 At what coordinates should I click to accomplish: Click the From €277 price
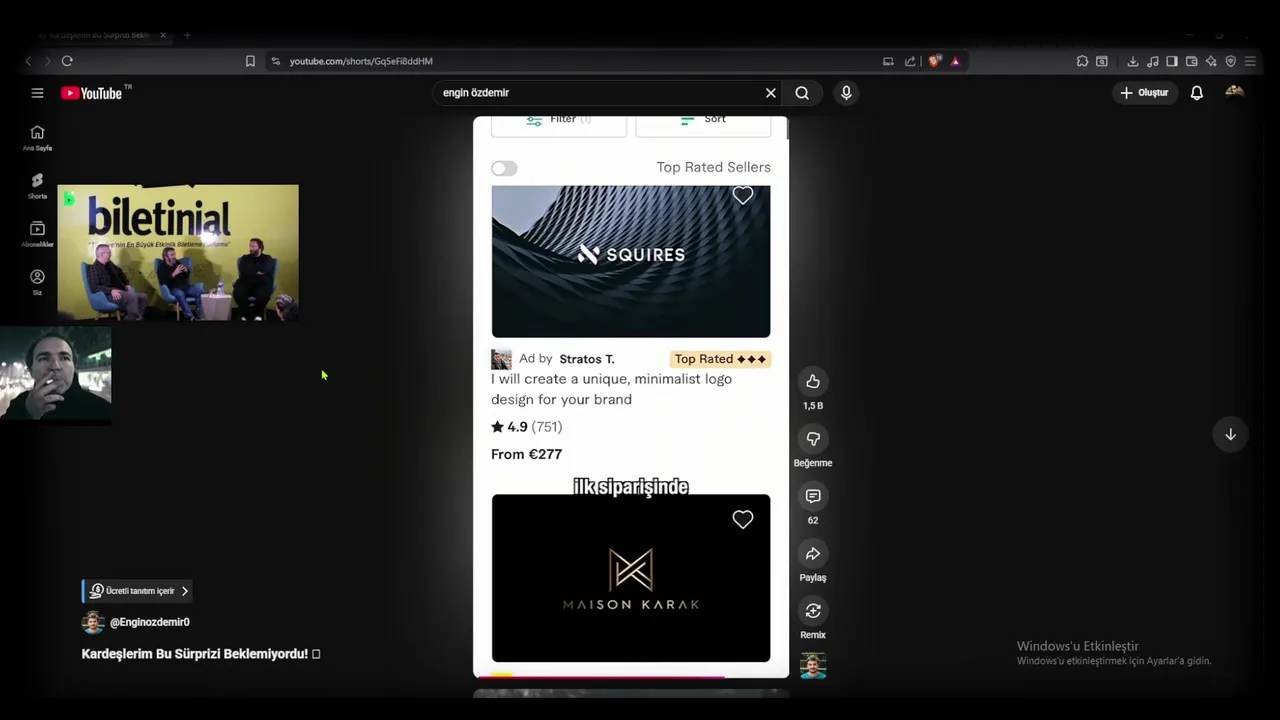[x=527, y=454]
